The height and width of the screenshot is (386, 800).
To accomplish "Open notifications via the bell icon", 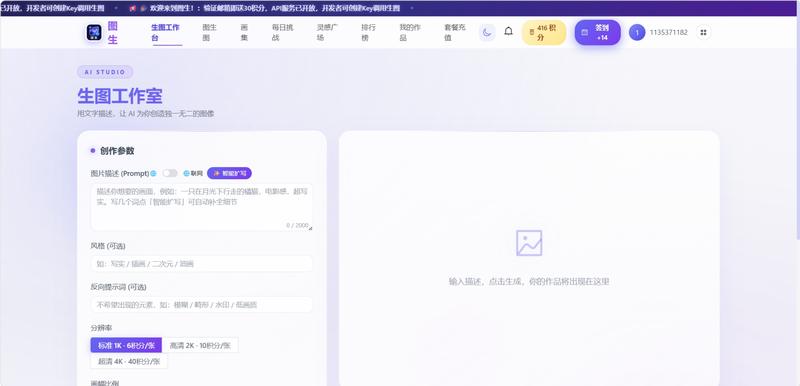I will coord(509,32).
